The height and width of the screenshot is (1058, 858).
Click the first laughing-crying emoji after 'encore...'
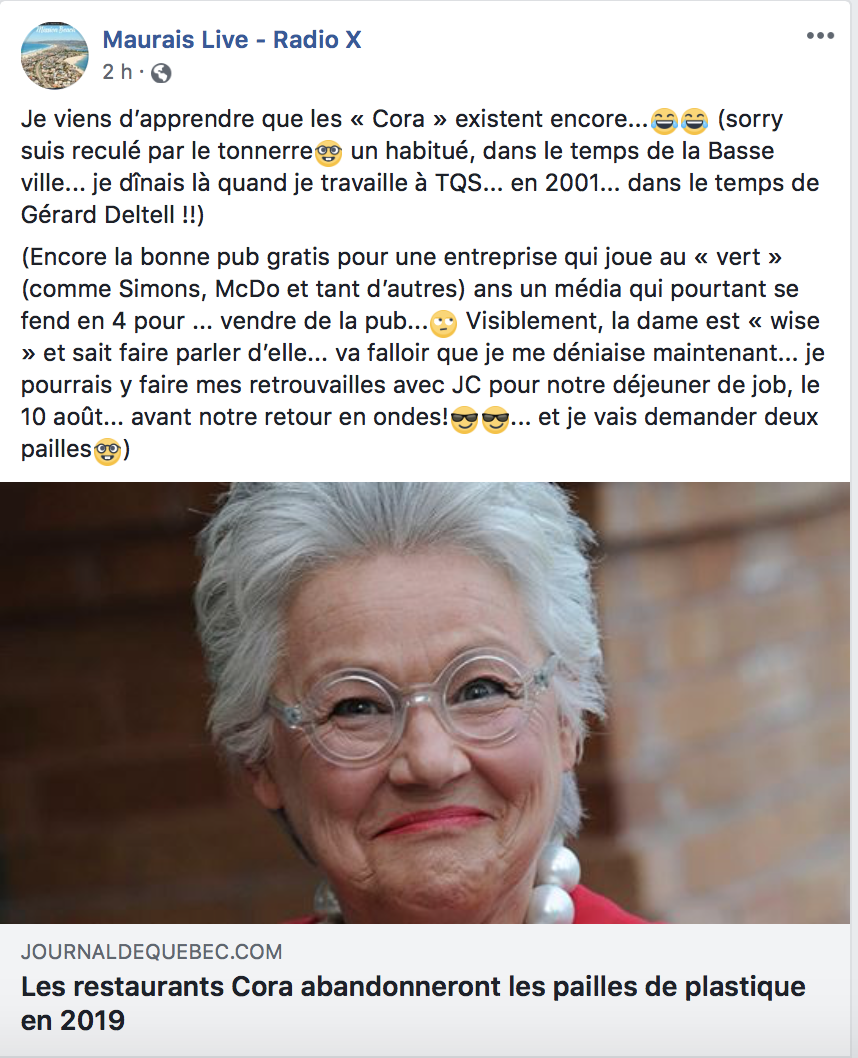point(664,120)
